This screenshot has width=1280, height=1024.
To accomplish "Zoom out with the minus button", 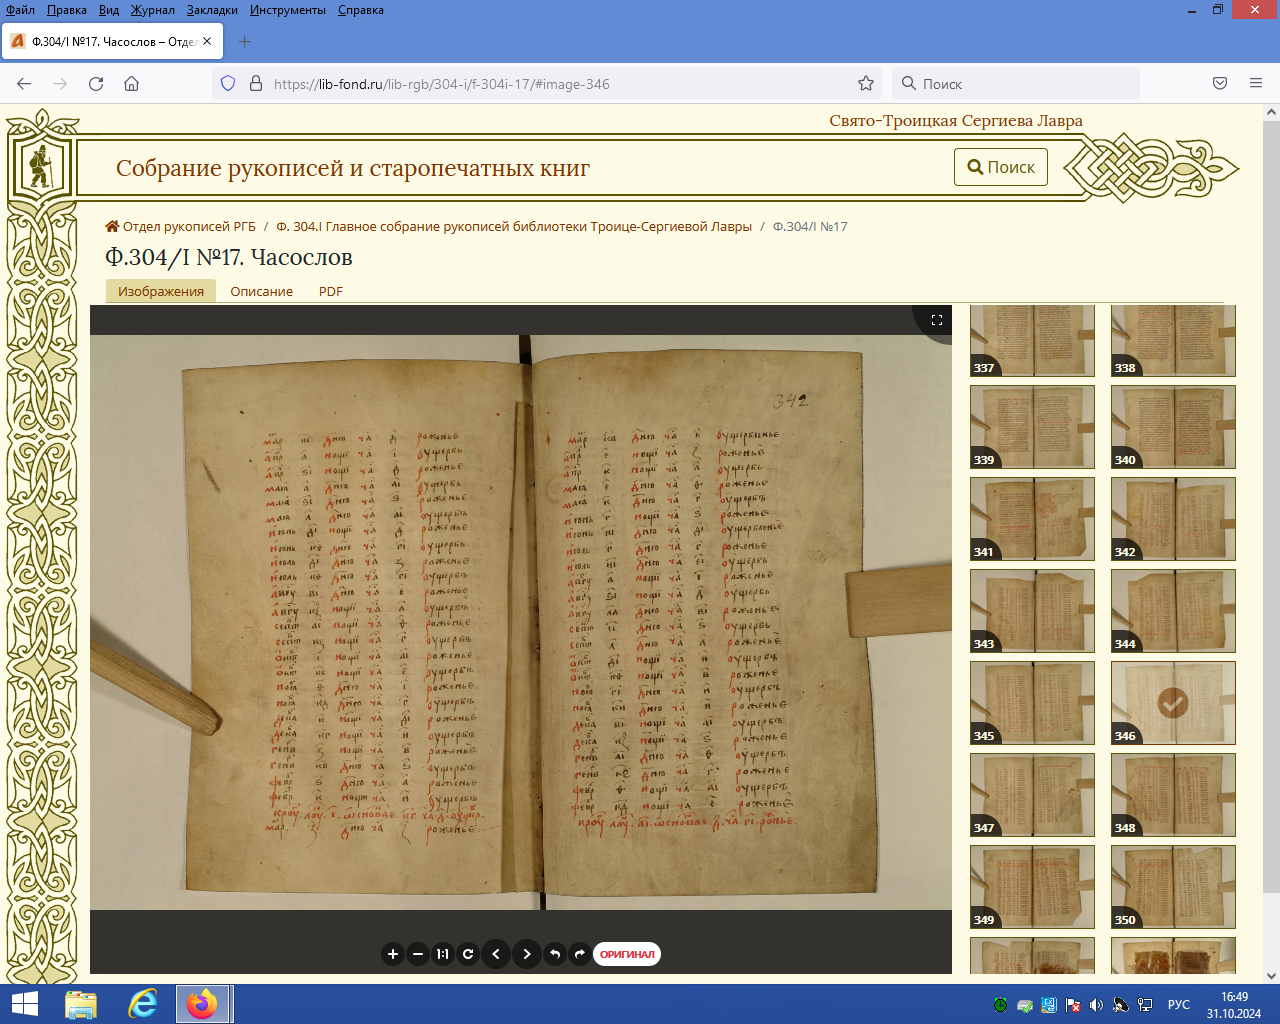I will pos(418,954).
